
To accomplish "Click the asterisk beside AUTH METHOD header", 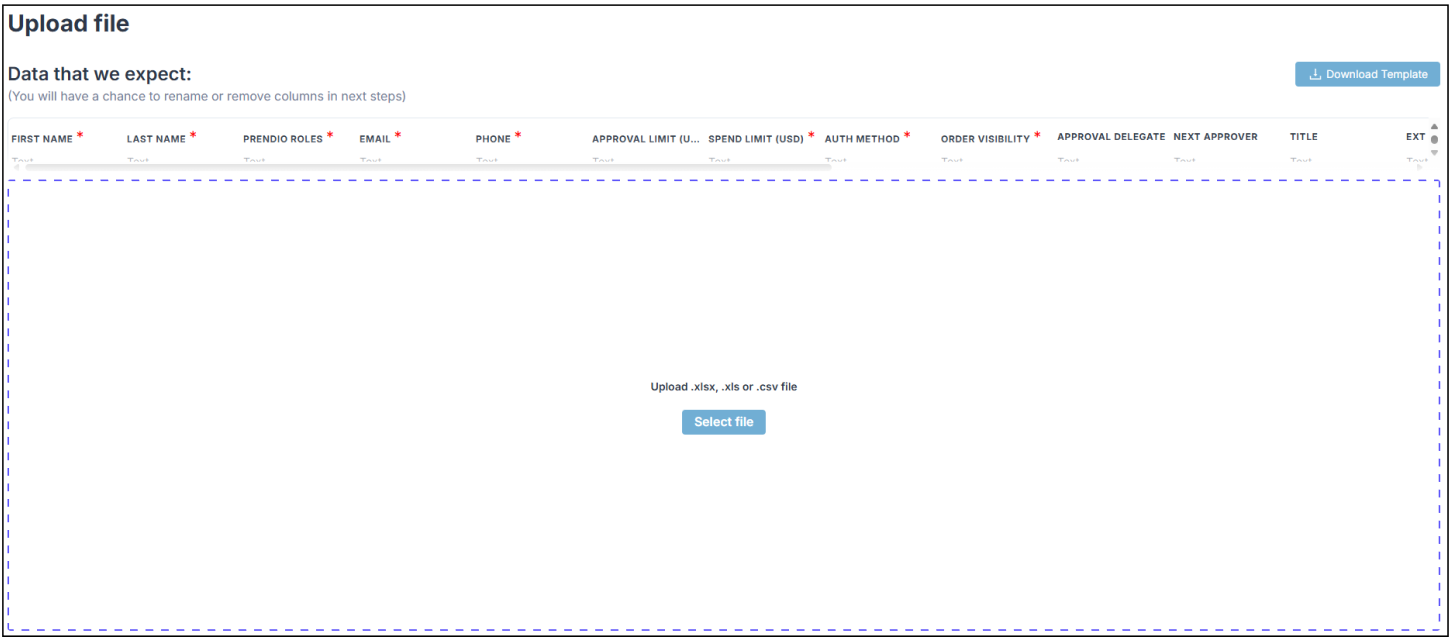I will (906, 132).
